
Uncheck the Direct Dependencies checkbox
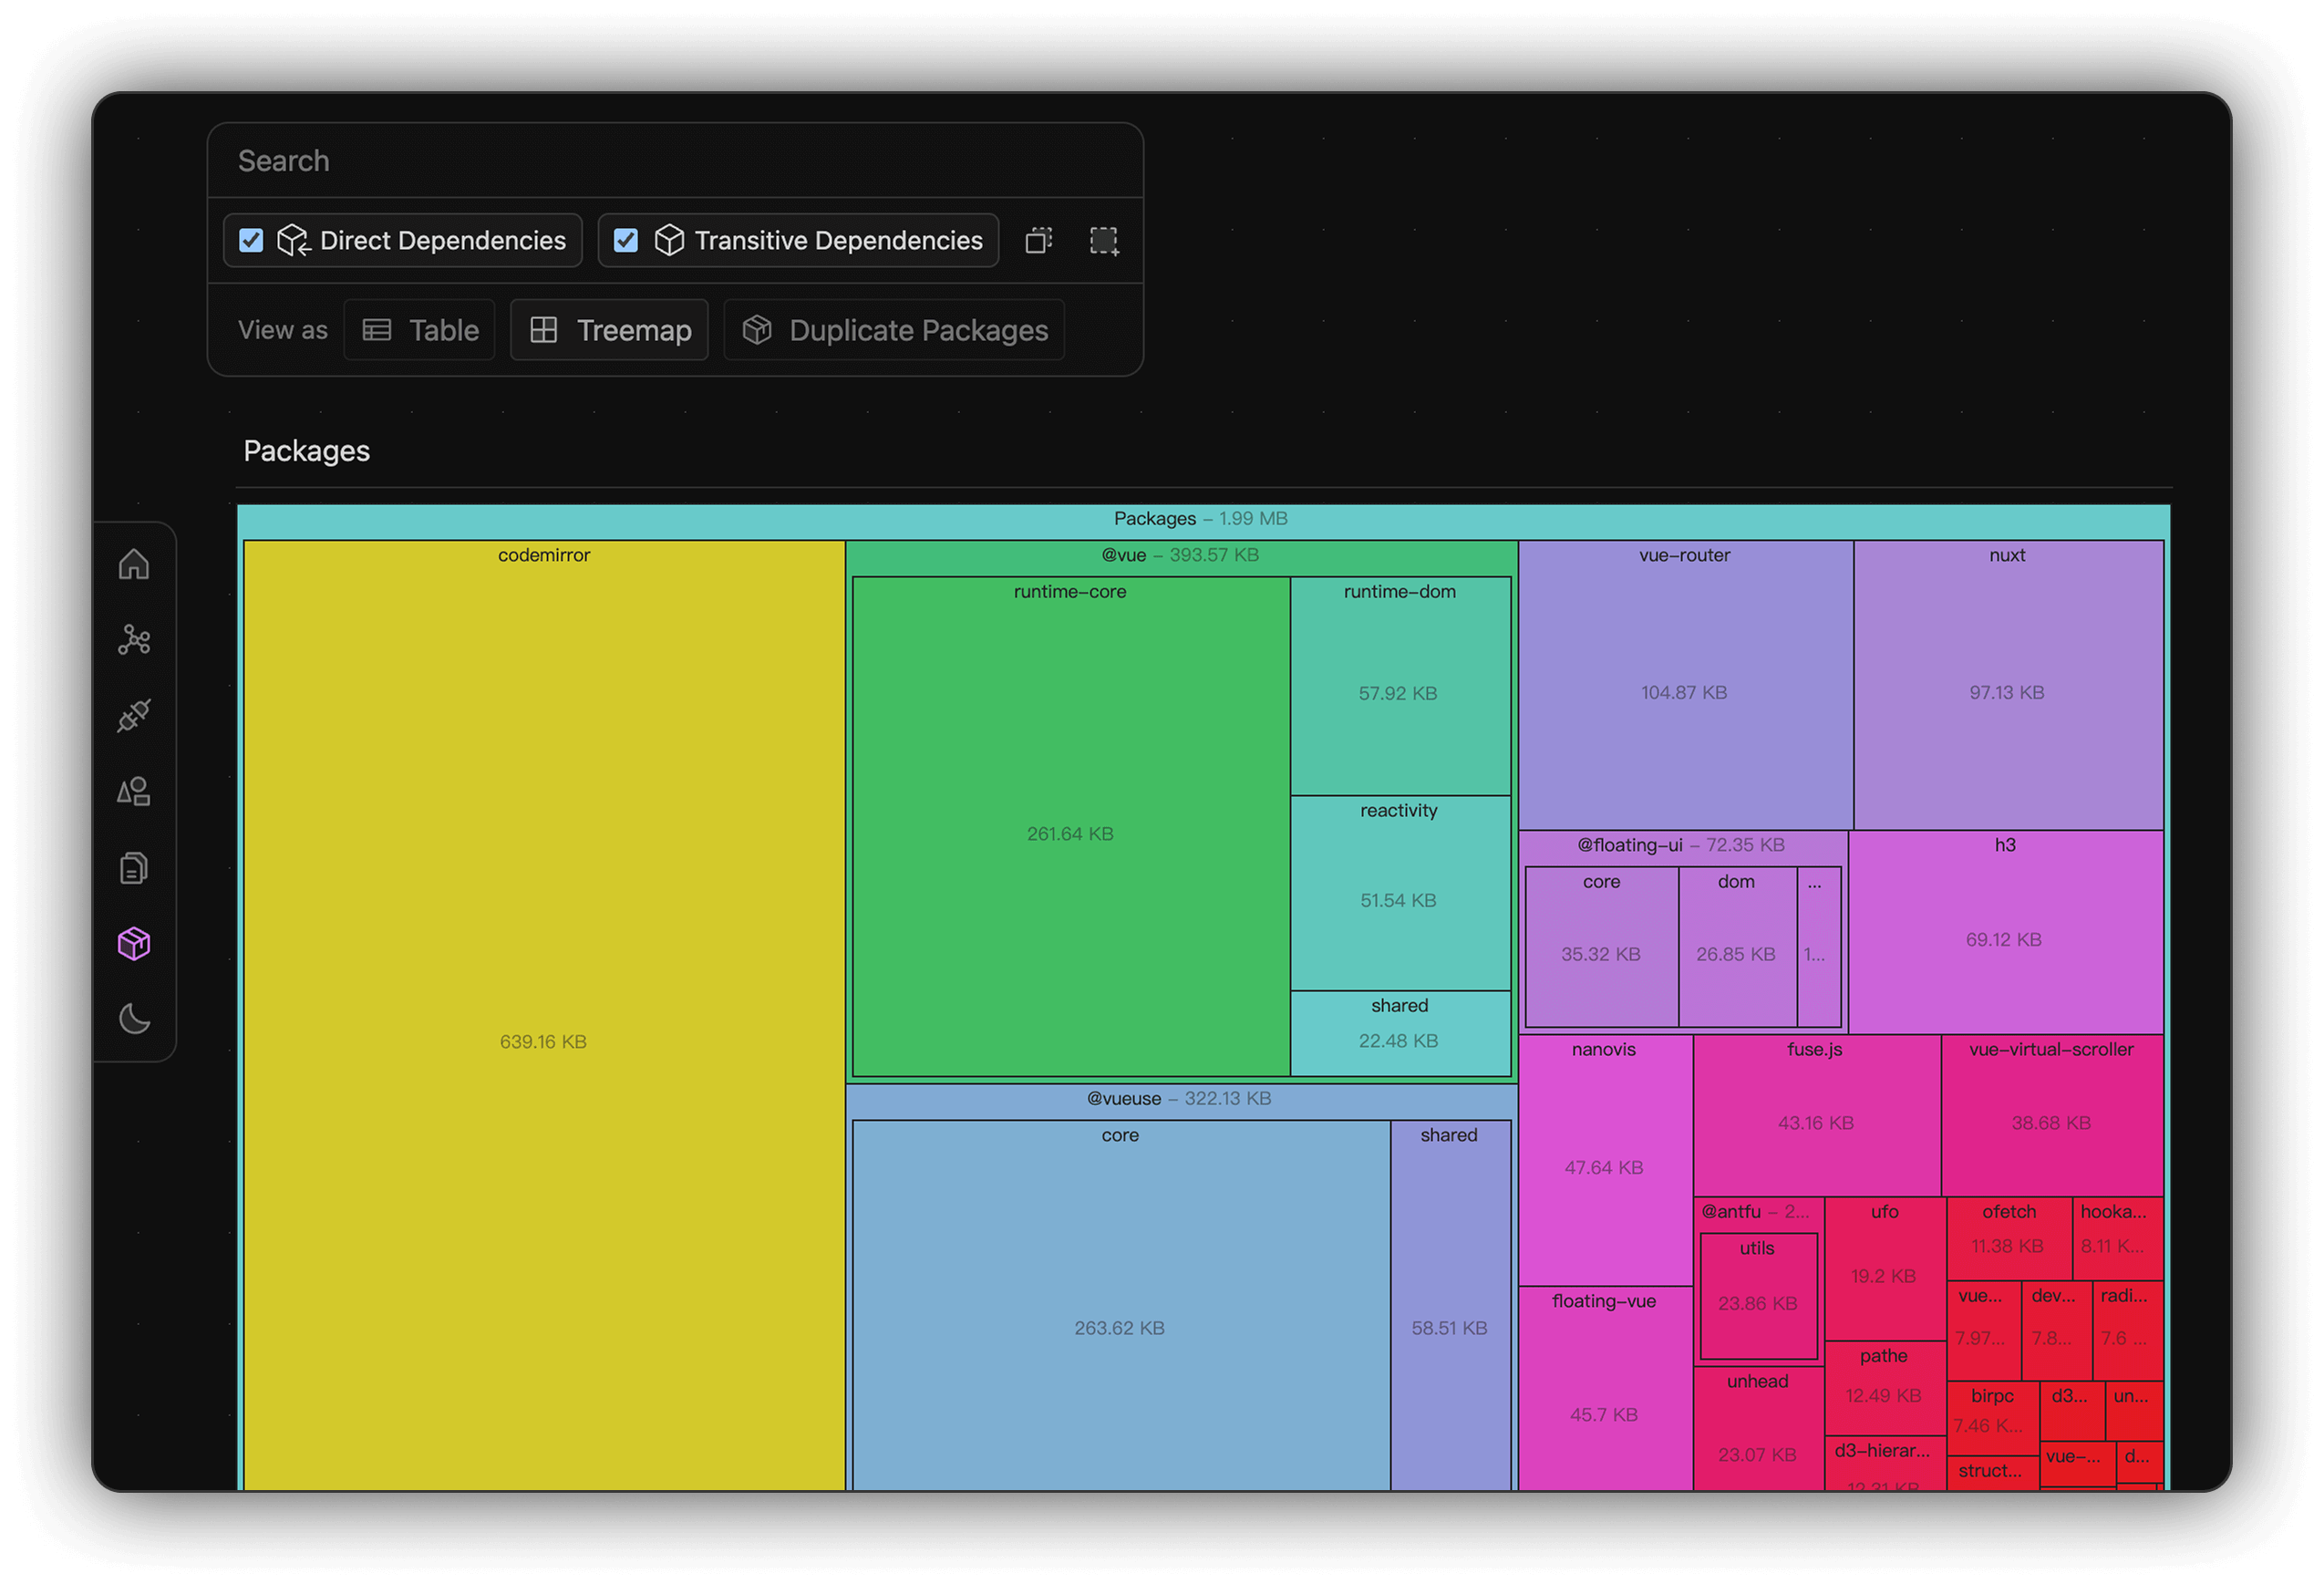(251, 240)
